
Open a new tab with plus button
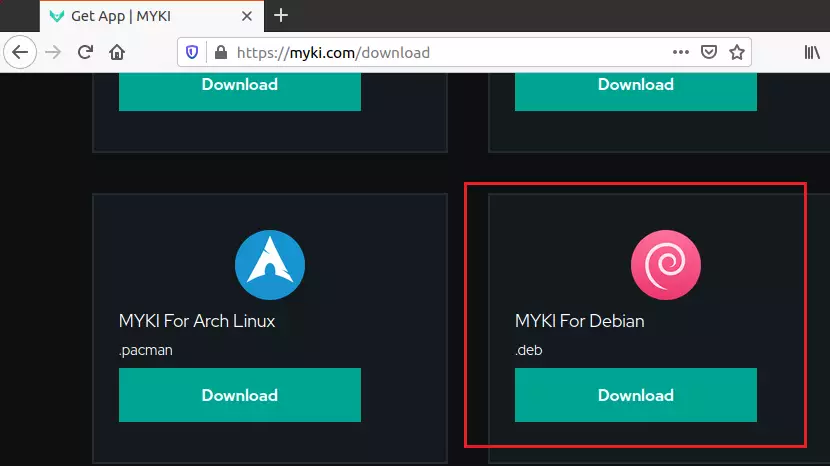click(x=281, y=15)
